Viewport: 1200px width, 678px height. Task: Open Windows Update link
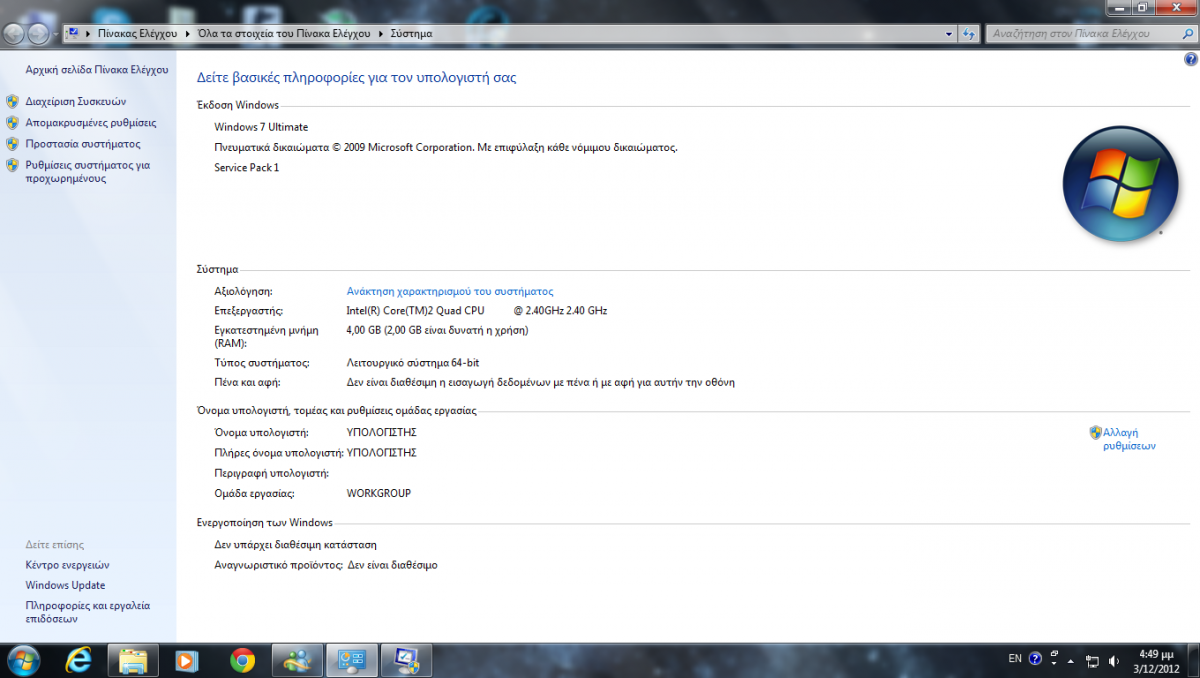[x=65, y=585]
